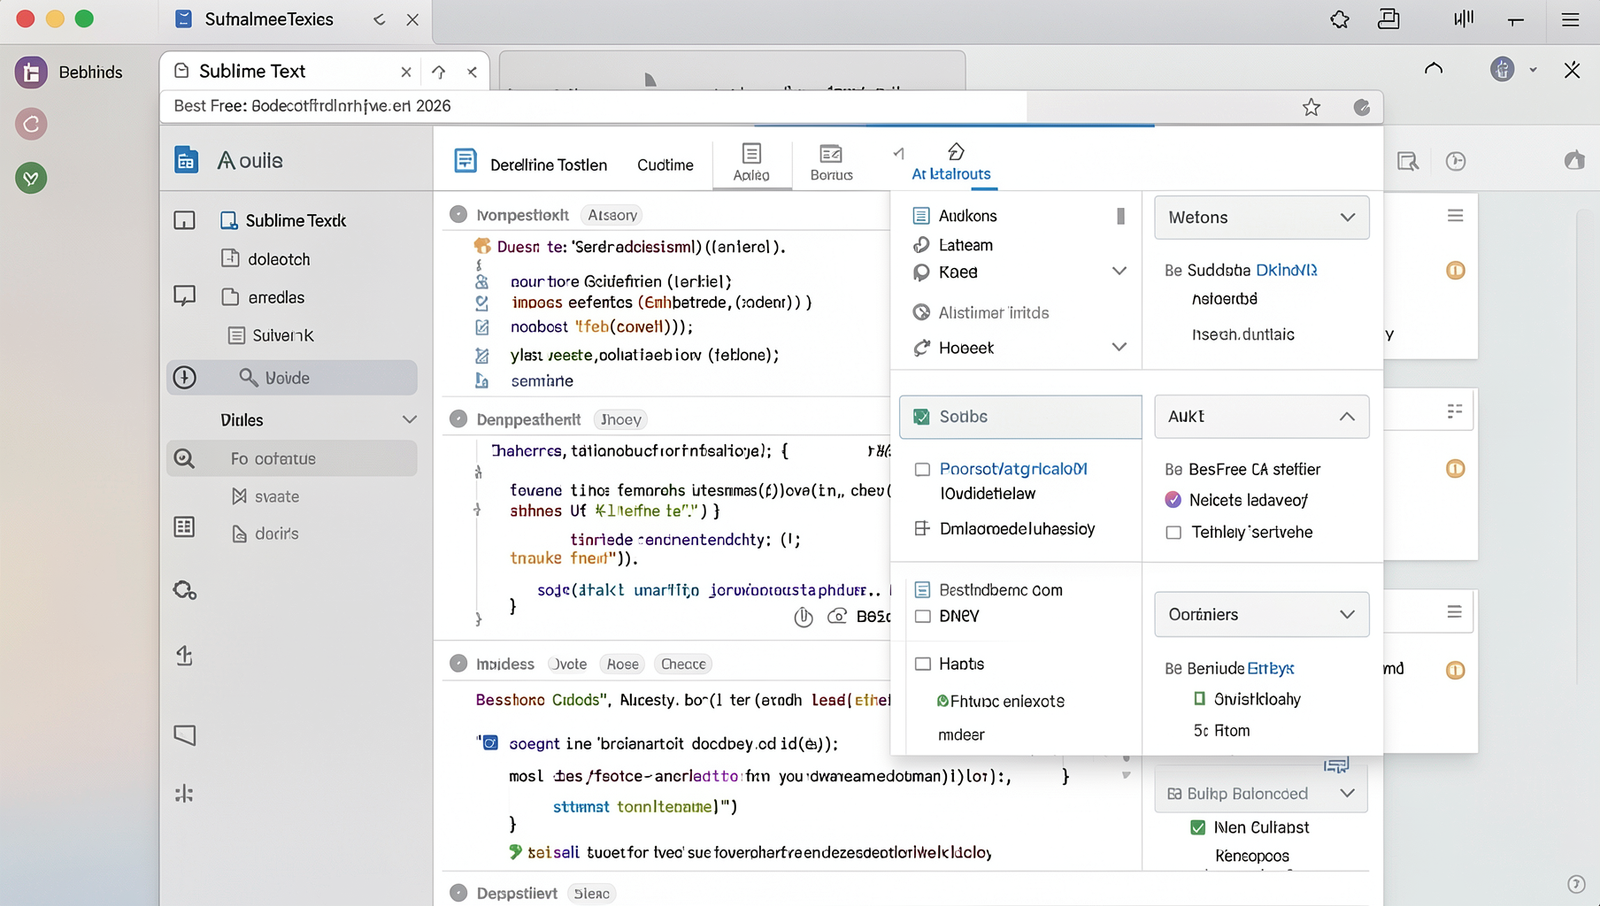The image size is (1600, 906).
Task: Click the clock icon right of the toolbar
Action: (1456, 161)
